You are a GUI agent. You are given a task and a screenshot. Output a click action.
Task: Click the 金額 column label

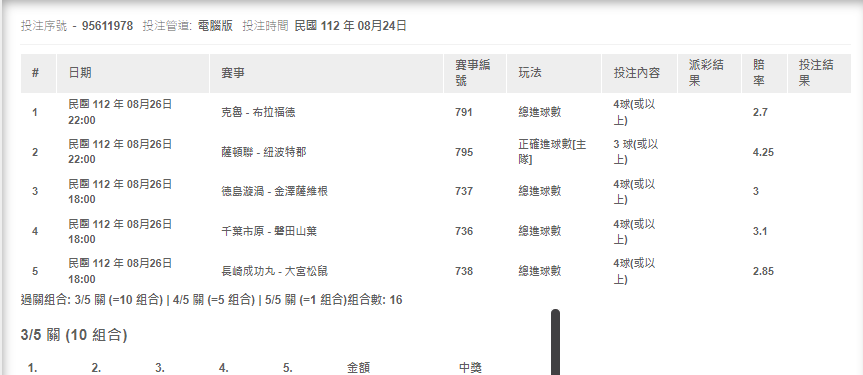[358, 368]
